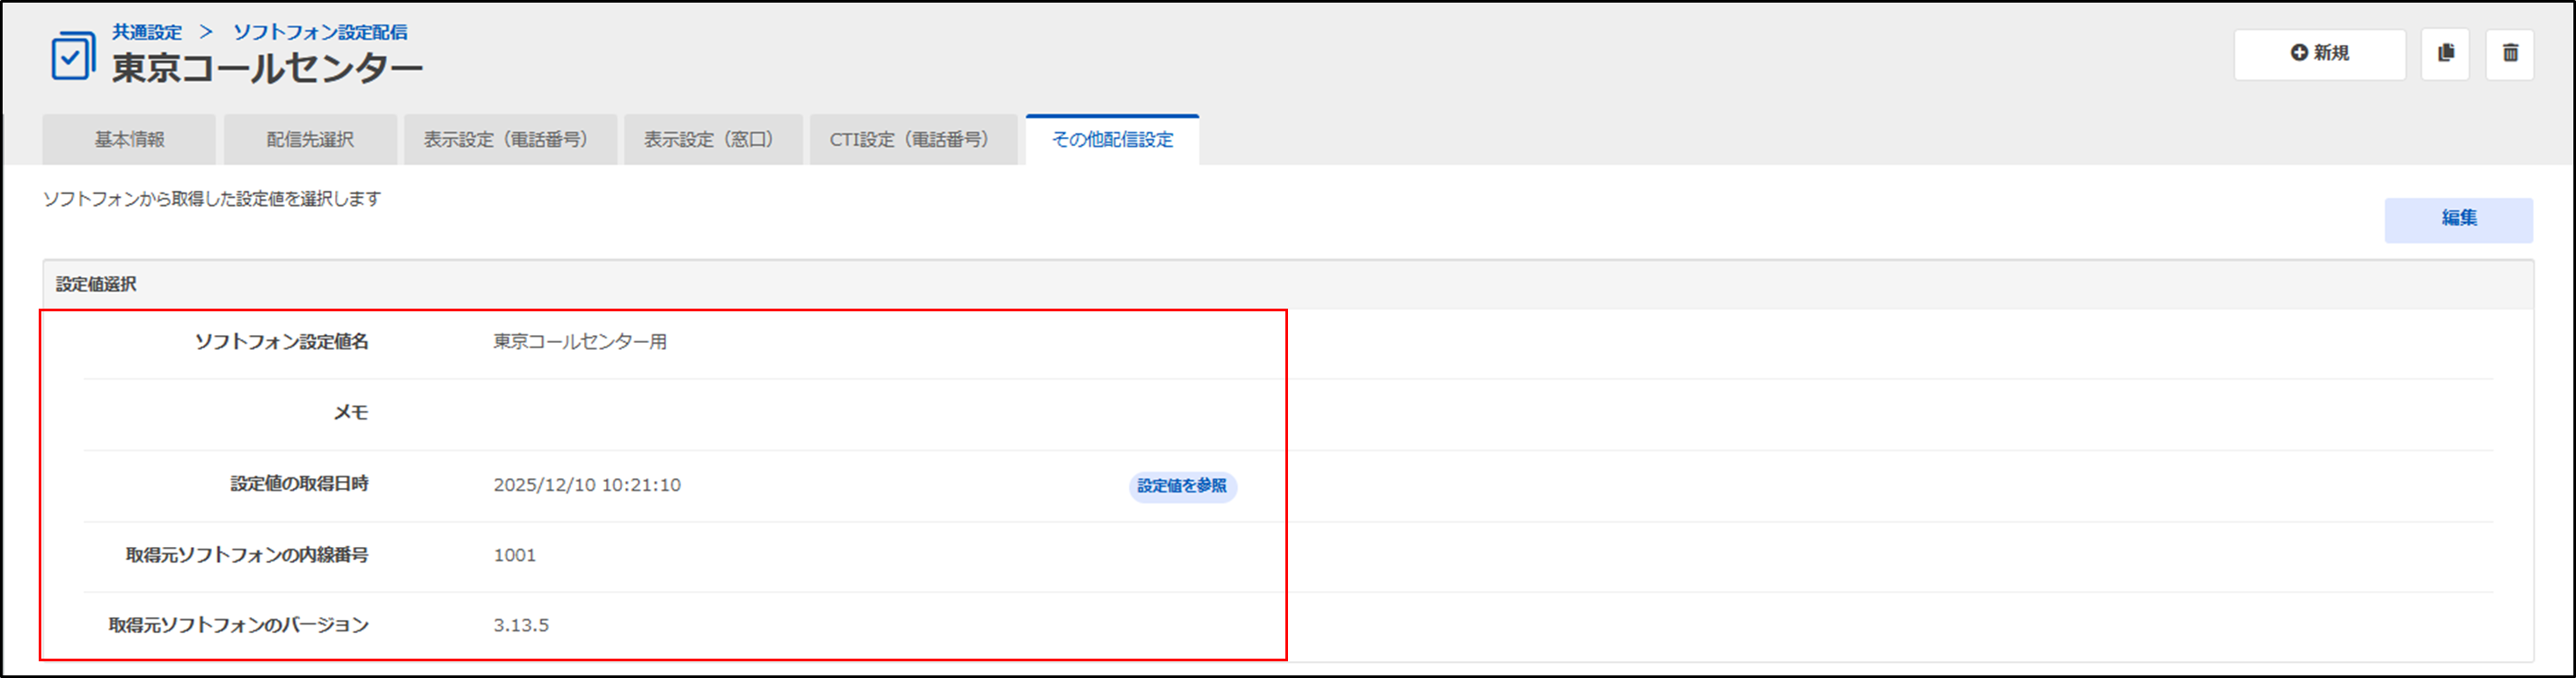The height and width of the screenshot is (678, 2576).
Task: Open 設定値を参照 to view settings
Action: 1182,486
